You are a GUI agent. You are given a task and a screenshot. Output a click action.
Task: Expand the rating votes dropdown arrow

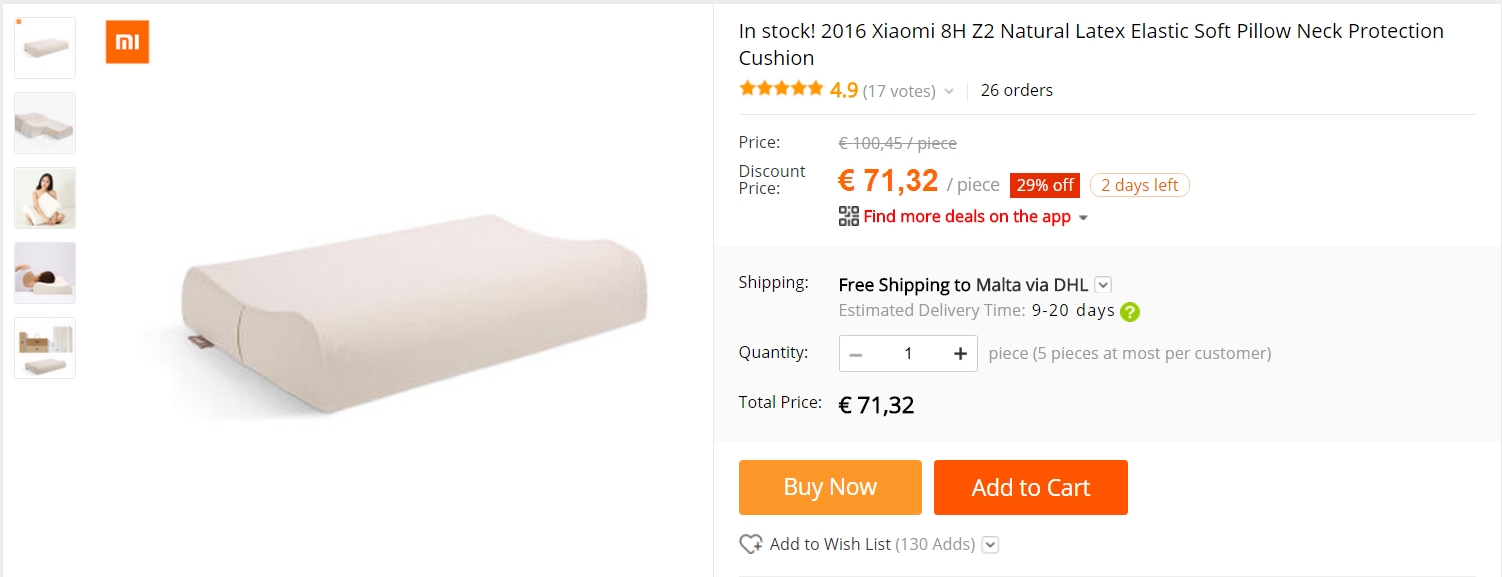pos(949,92)
